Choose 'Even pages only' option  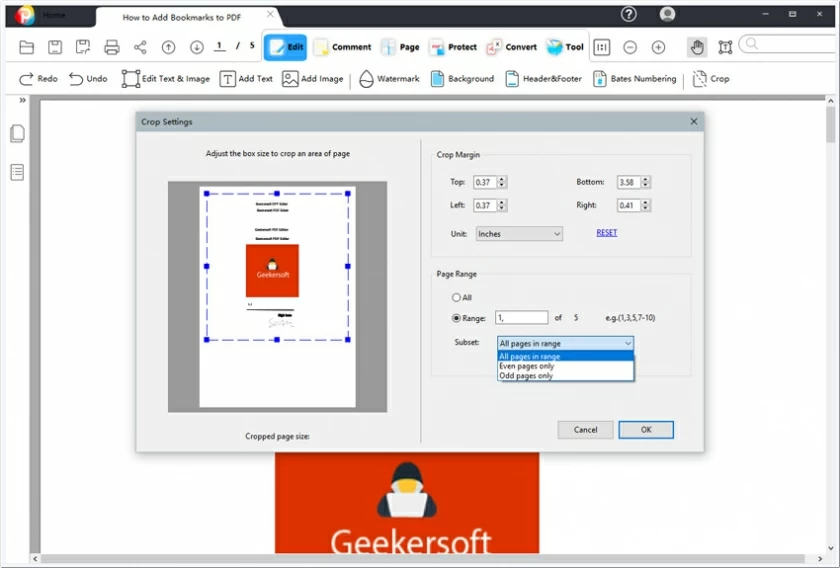point(566,366)
